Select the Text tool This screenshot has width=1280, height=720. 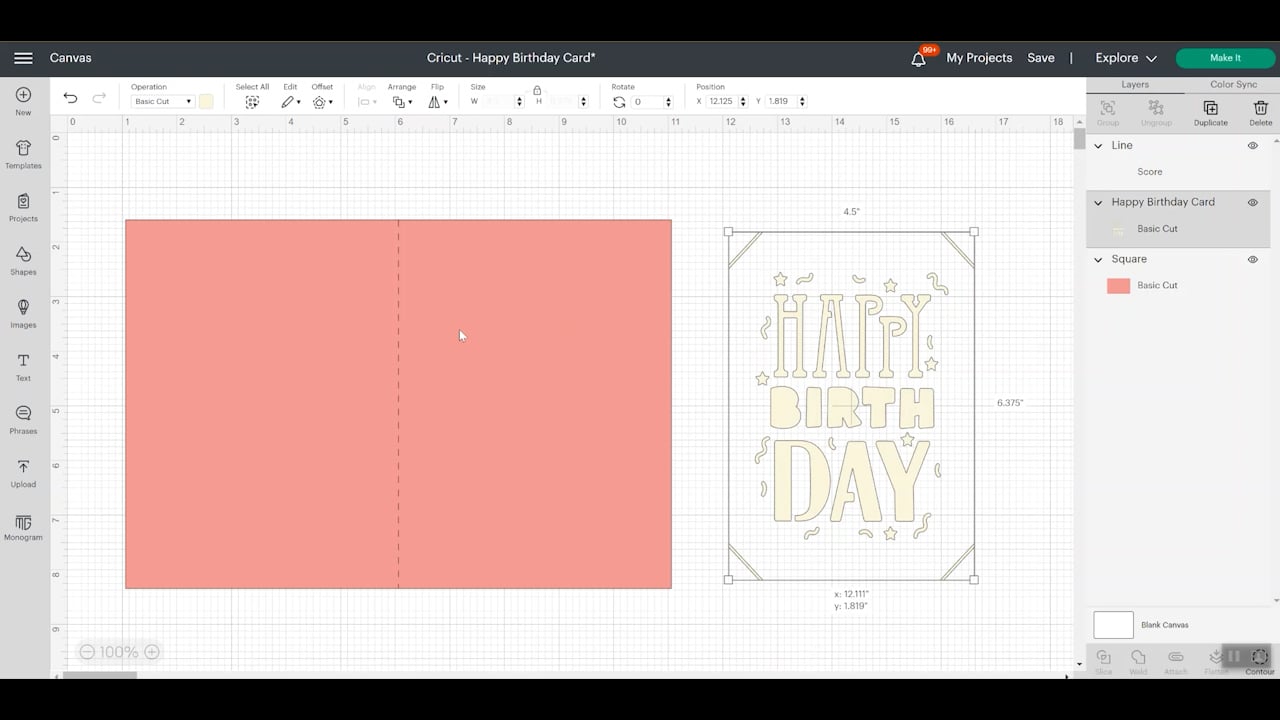coord(23,366)
